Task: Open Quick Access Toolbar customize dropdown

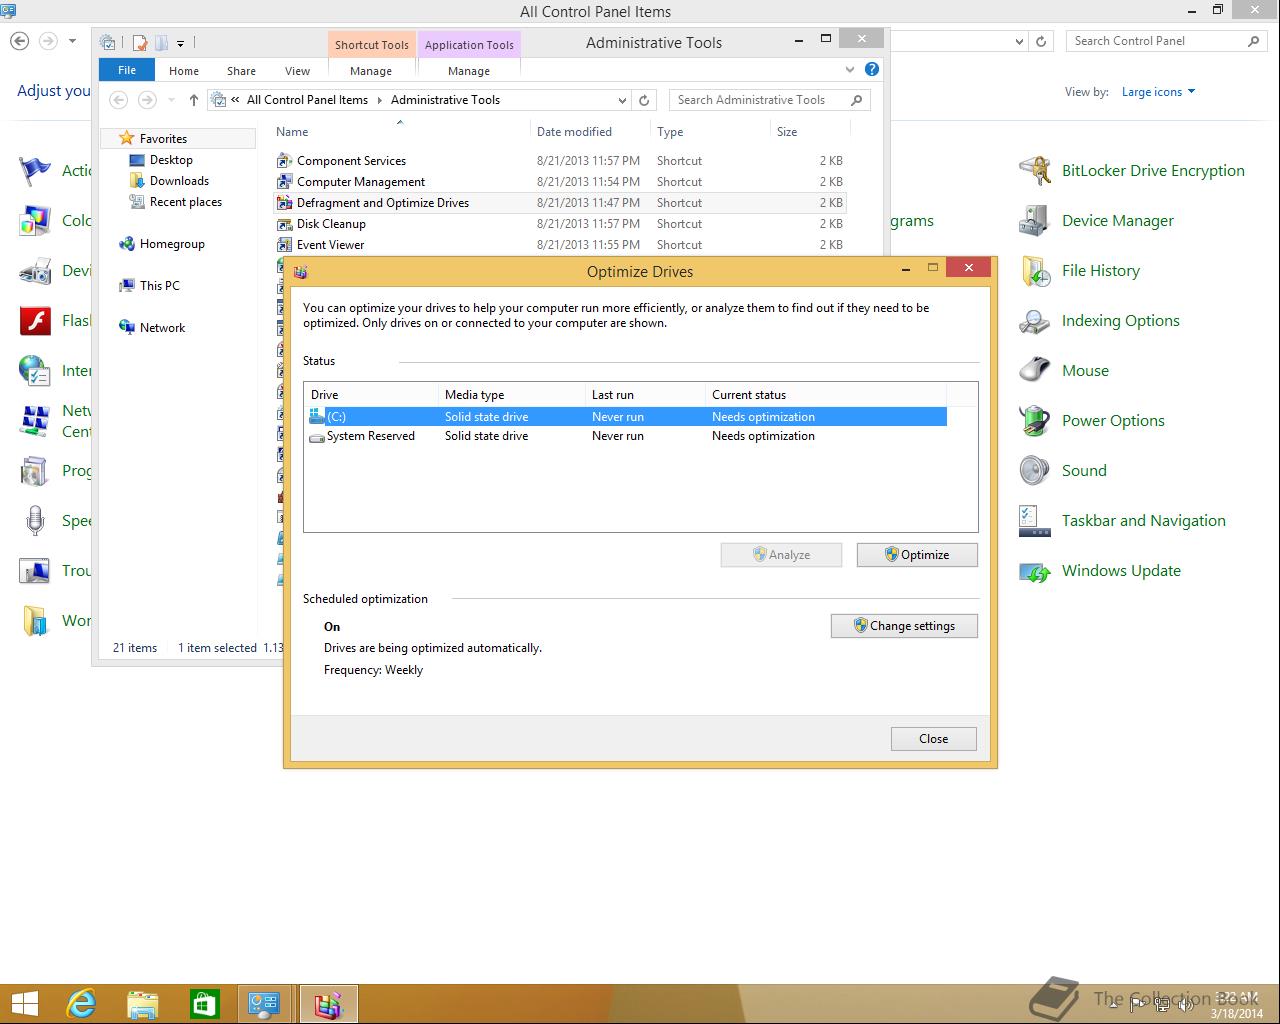Action: (180, 43)
